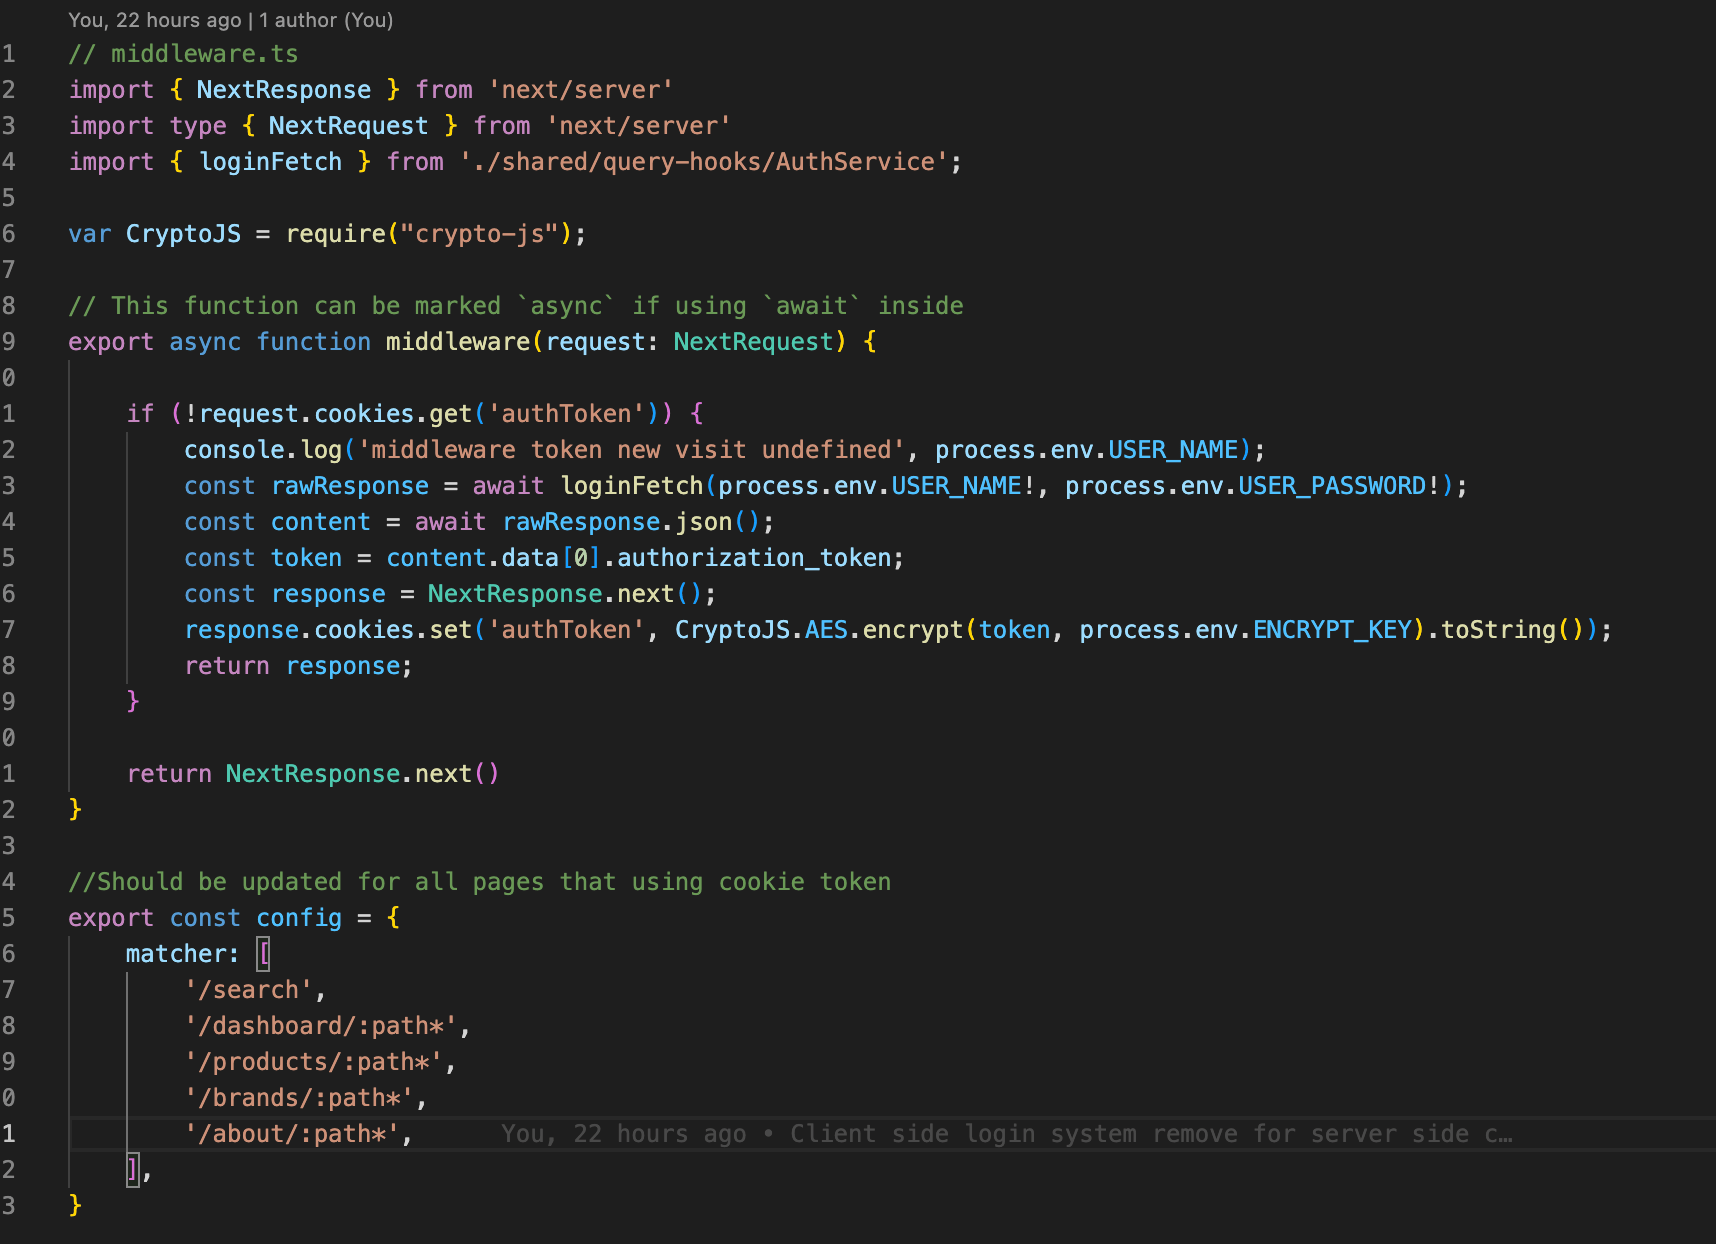Image resolution: width=1716 pixels, height=1244 pixels.
Task: Click 'USER_NAME' in the console.log line
Action: (x=1173, y=450)
